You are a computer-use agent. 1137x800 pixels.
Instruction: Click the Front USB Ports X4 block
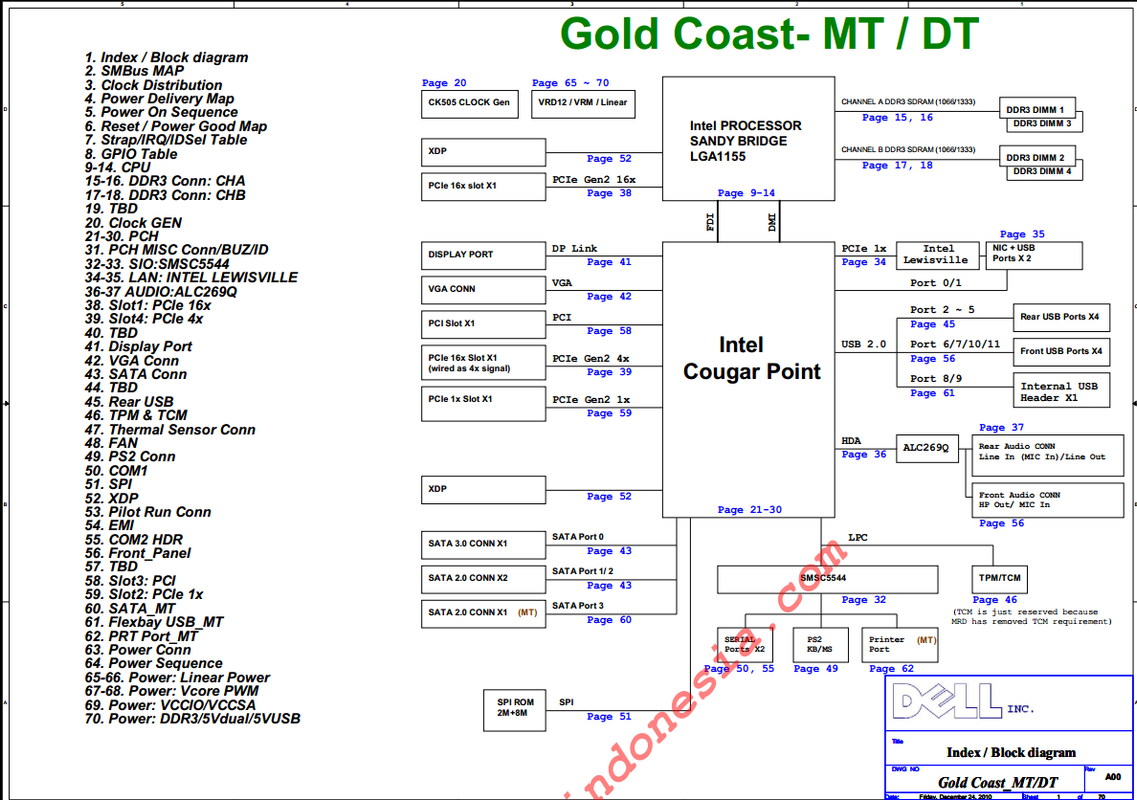point(1061,352)
